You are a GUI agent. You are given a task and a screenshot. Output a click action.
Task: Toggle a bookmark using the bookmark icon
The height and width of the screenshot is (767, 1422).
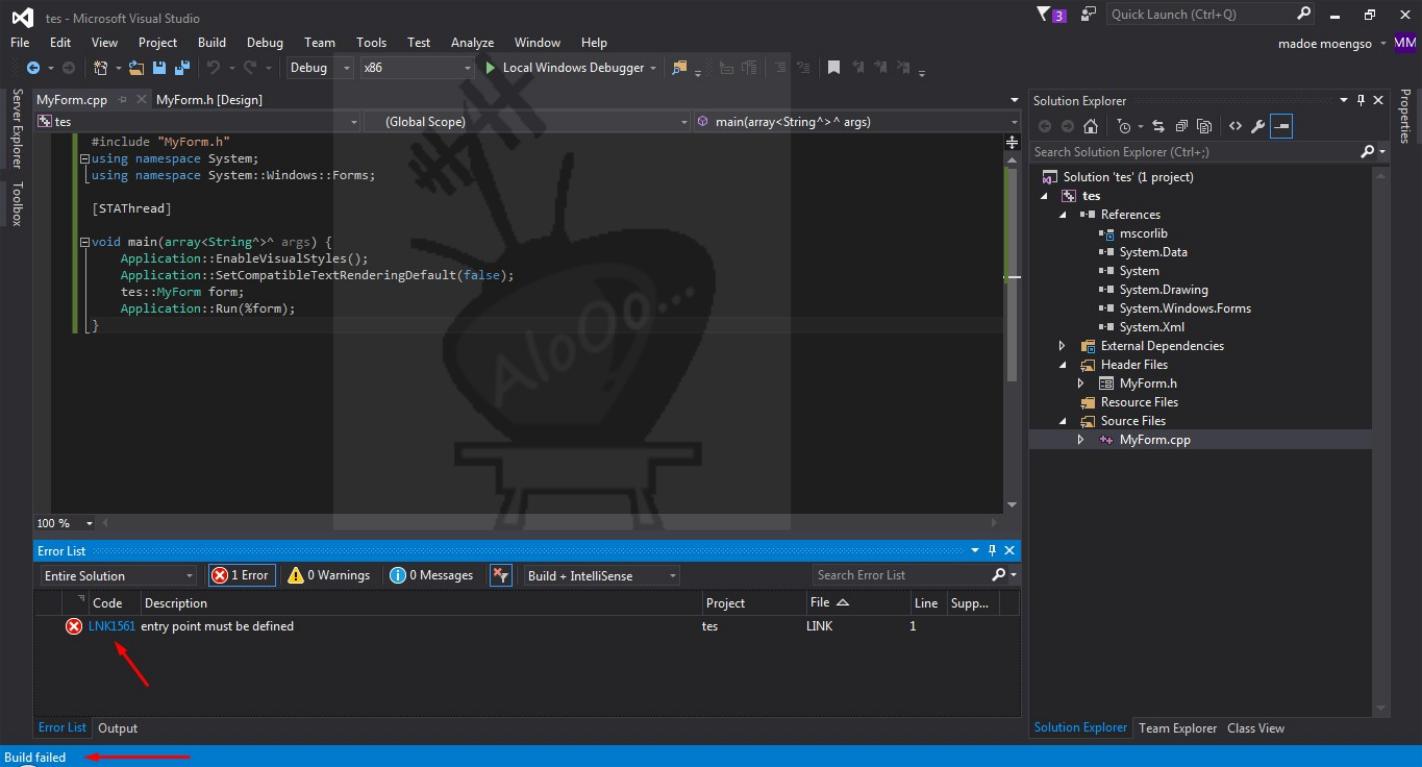834,67
